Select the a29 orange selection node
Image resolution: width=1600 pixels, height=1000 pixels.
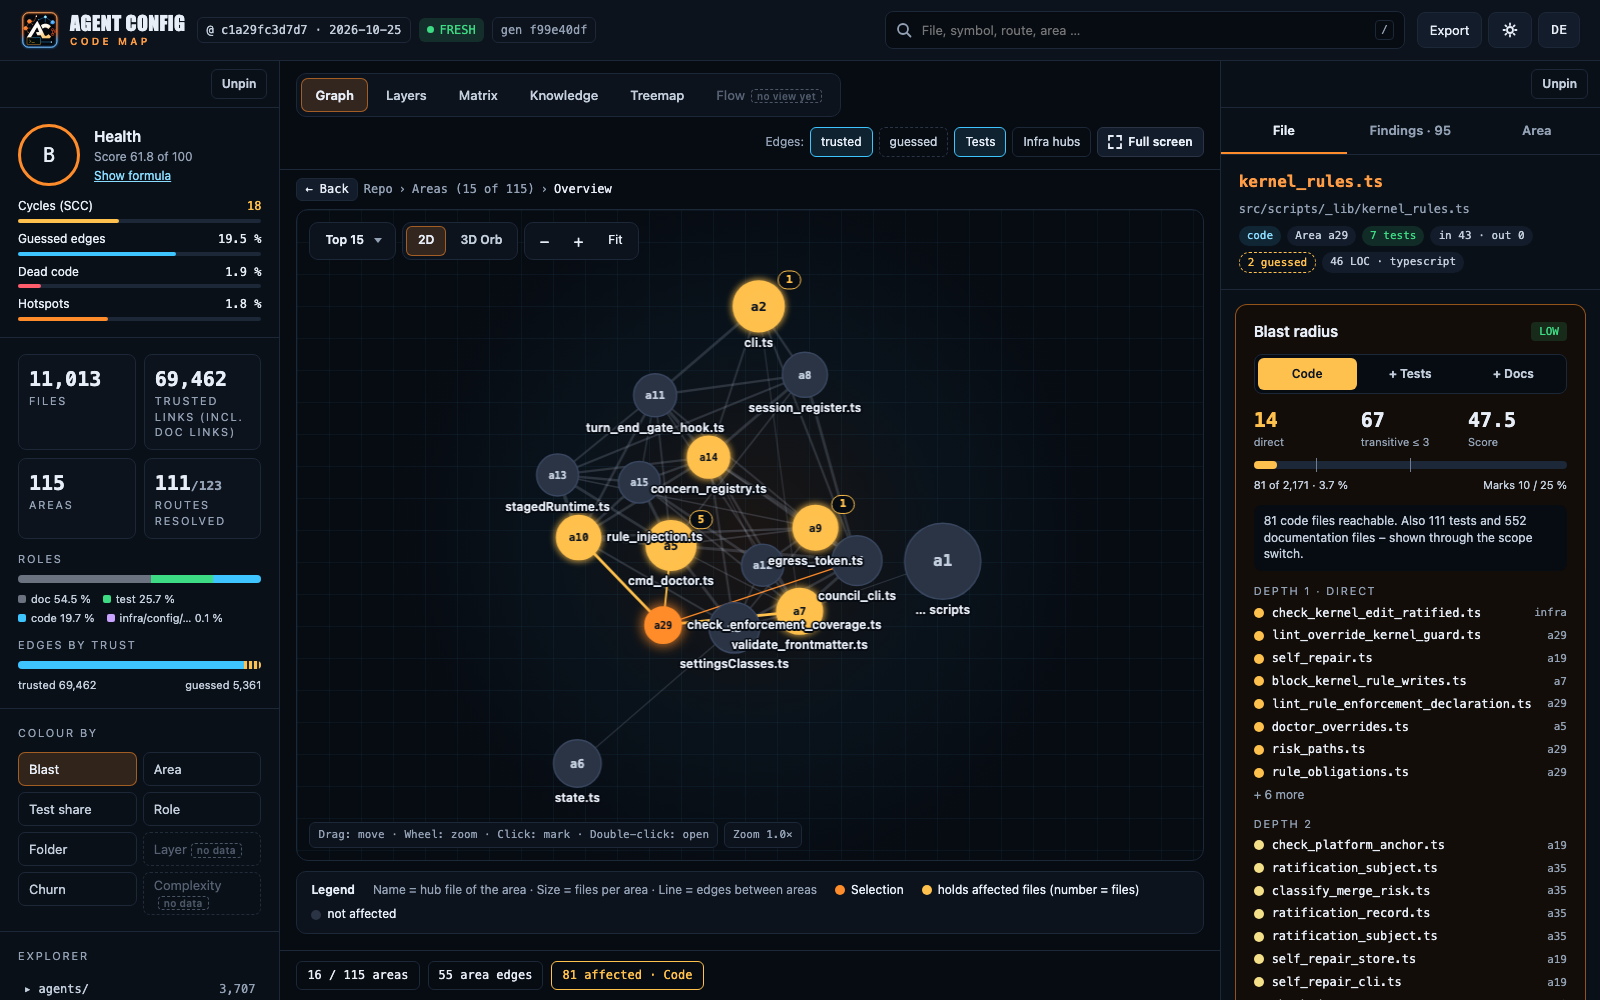point(663,625)
